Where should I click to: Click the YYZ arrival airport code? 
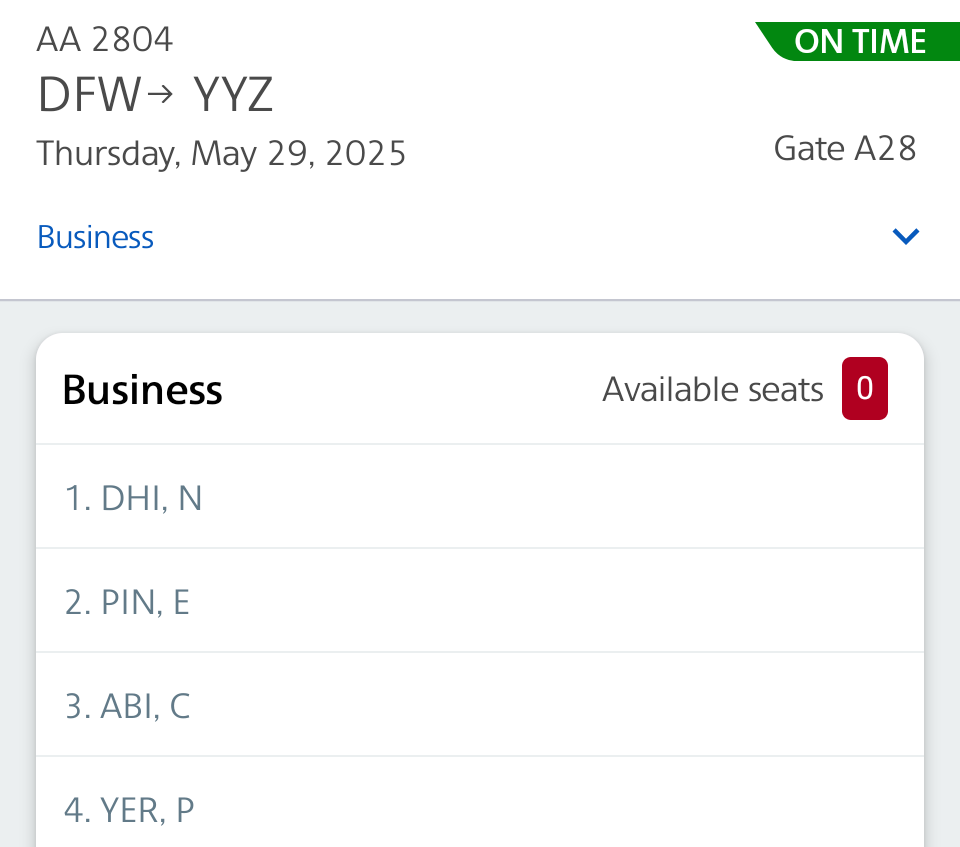point(232,93)
